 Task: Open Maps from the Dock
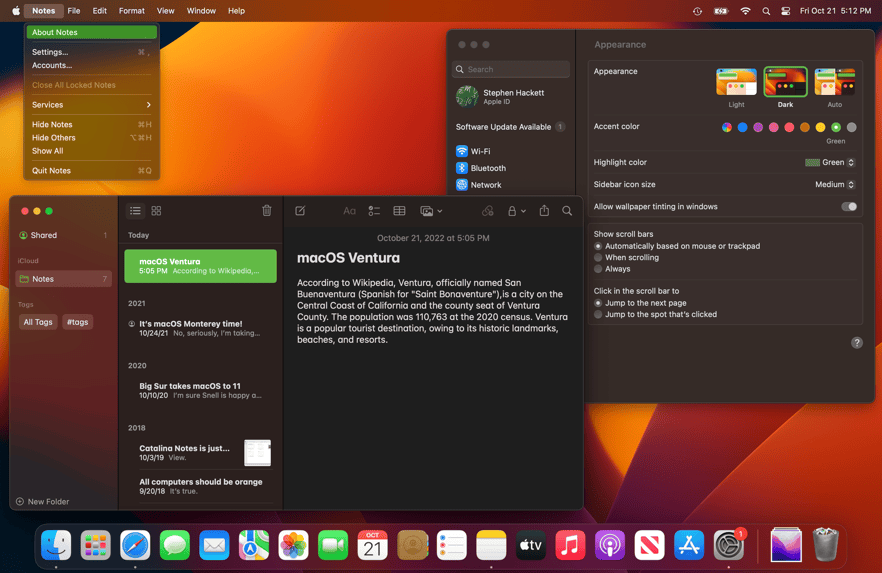point(254,545)
